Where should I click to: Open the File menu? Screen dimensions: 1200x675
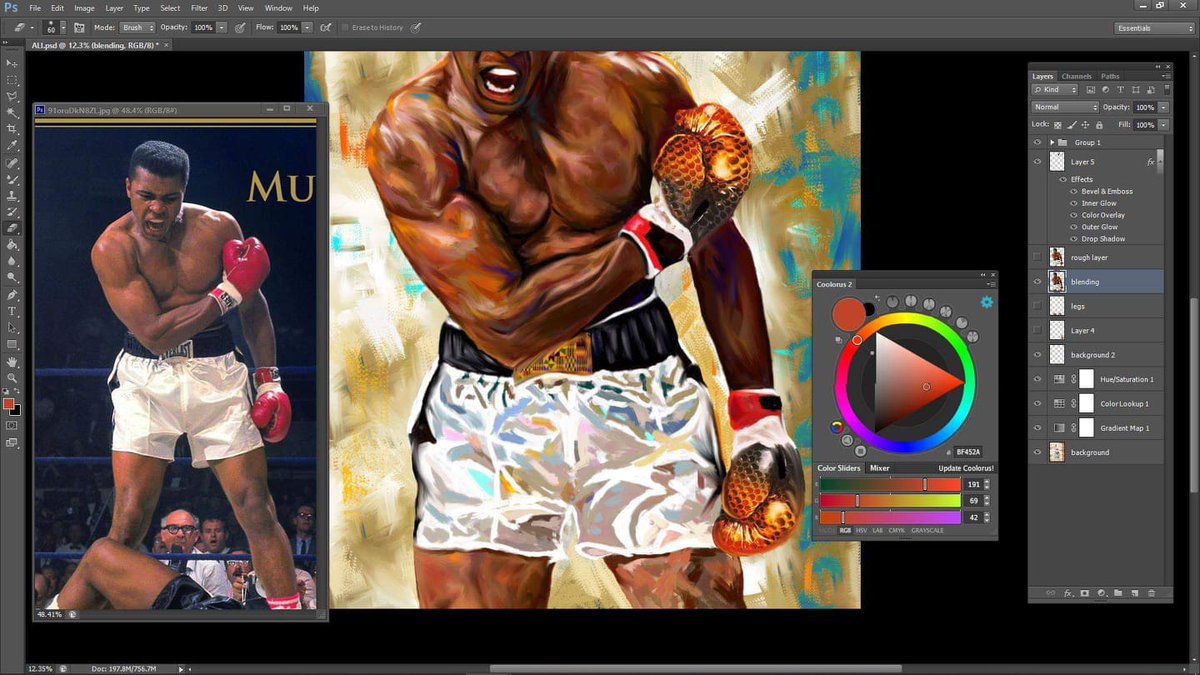tap(35, 8)
